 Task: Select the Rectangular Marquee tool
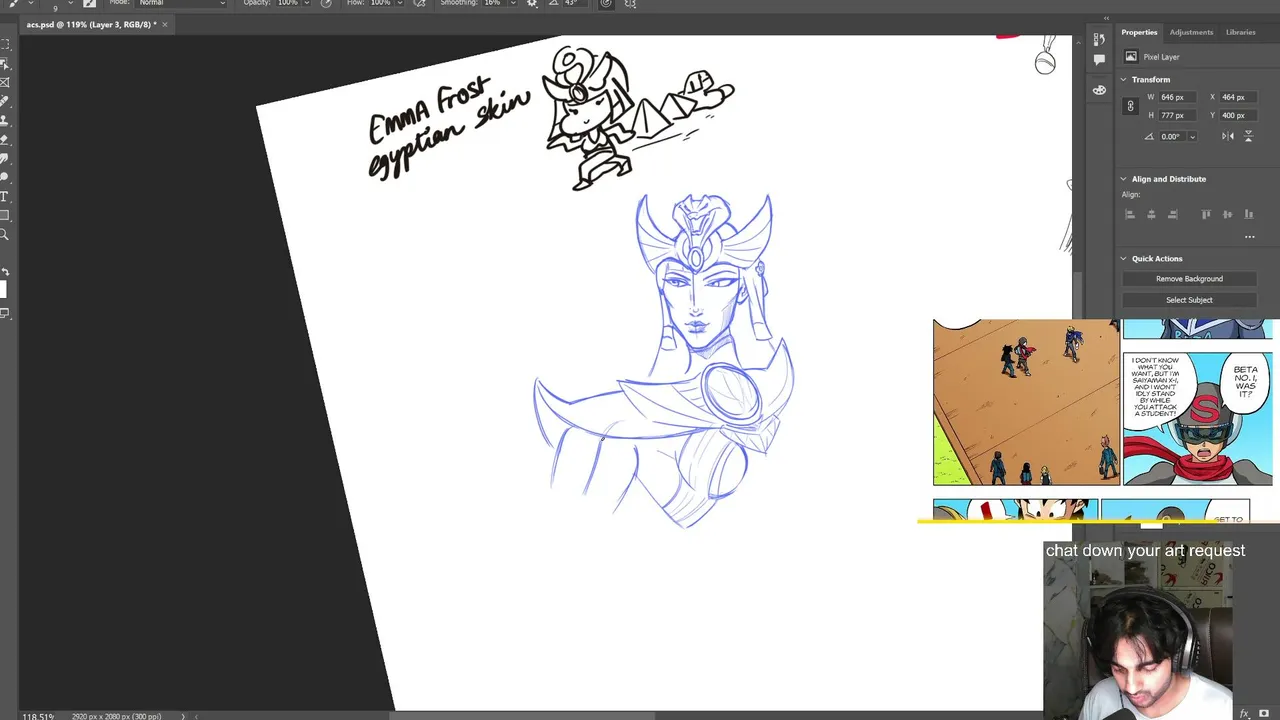click(4, 44)
